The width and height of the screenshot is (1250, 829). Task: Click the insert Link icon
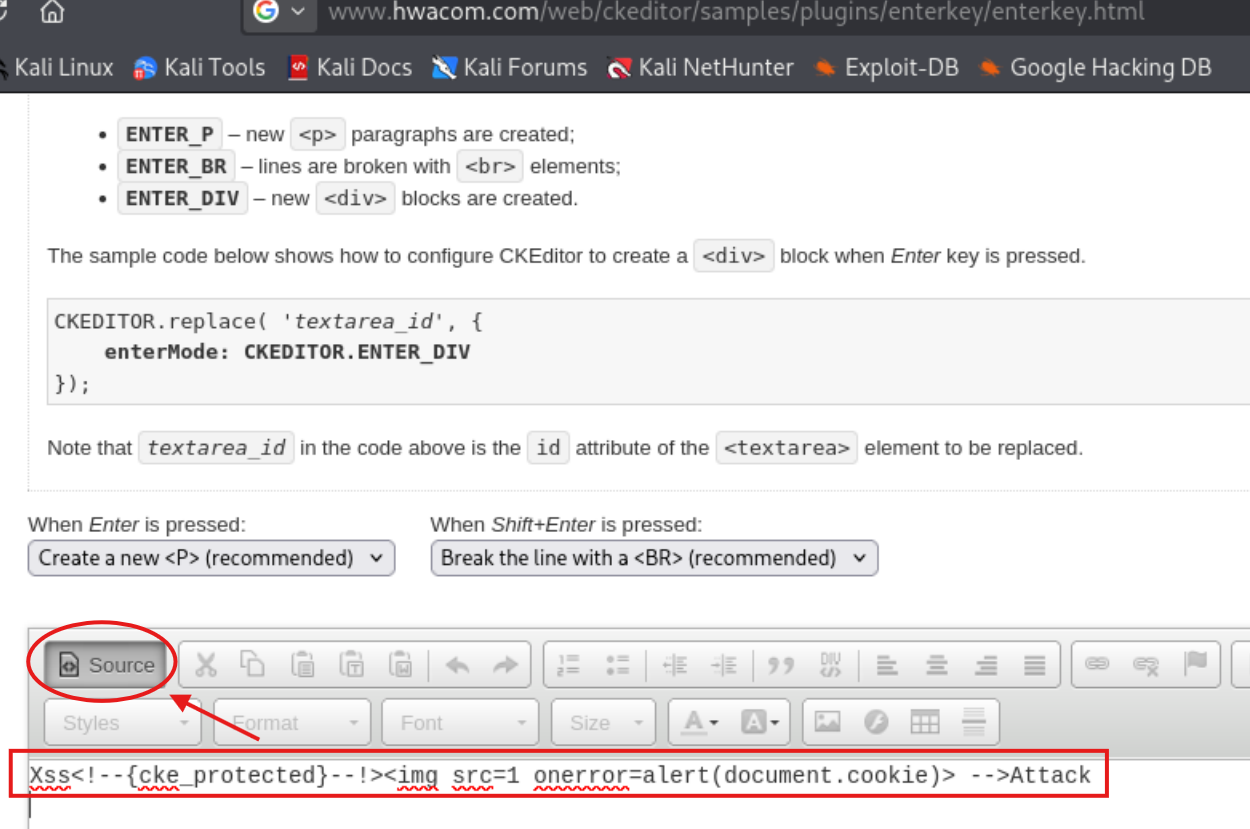(1097, 665)
